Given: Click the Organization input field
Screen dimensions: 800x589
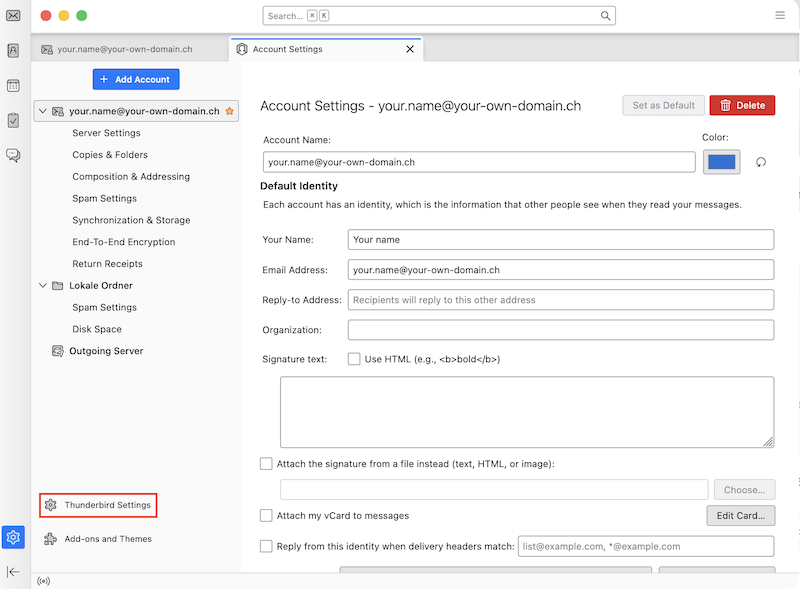Looking at the screenshot, I should tap(561, 330).
